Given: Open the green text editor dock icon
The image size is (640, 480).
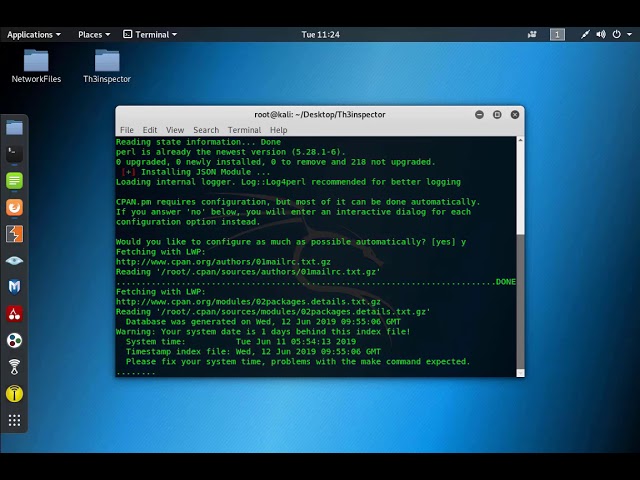Looking at the screenshot, I should pos(14,181).
